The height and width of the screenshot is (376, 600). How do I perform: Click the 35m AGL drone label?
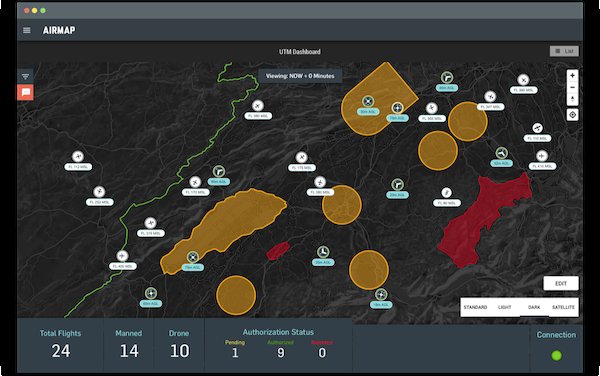click(323, 262)
